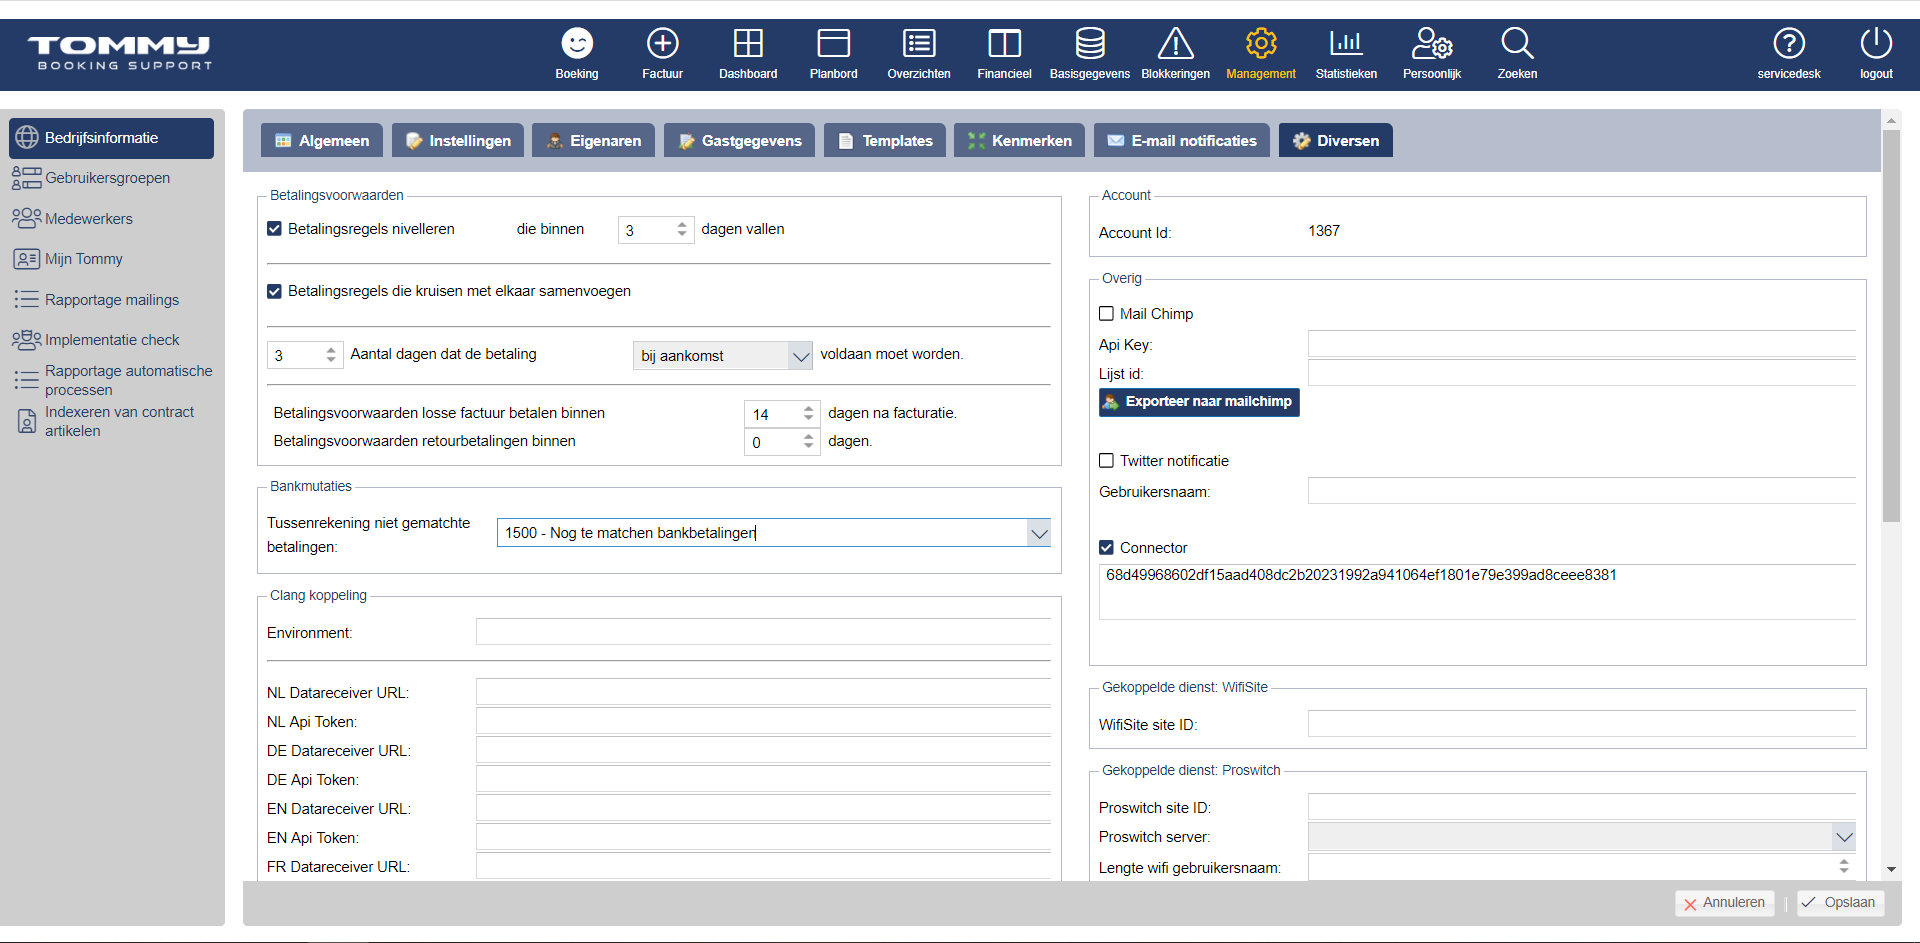The image size is (1920, 943).
Task: Adjust the retourbetalingen dagen stepper
Action: [x=808, y=441]
